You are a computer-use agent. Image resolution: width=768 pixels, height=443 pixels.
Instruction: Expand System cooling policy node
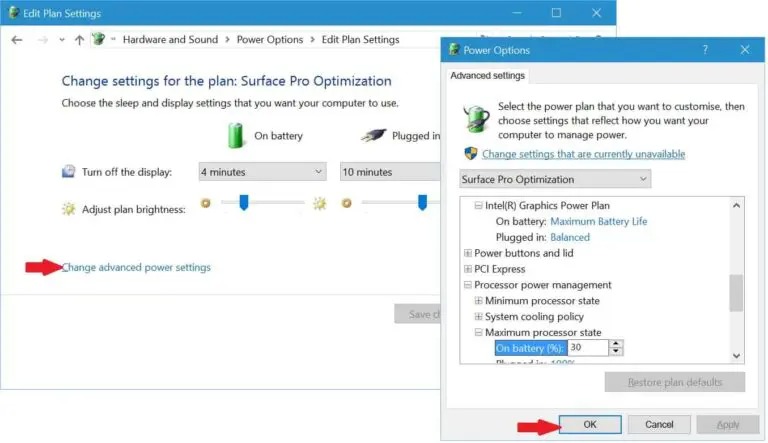click(479, 317)
